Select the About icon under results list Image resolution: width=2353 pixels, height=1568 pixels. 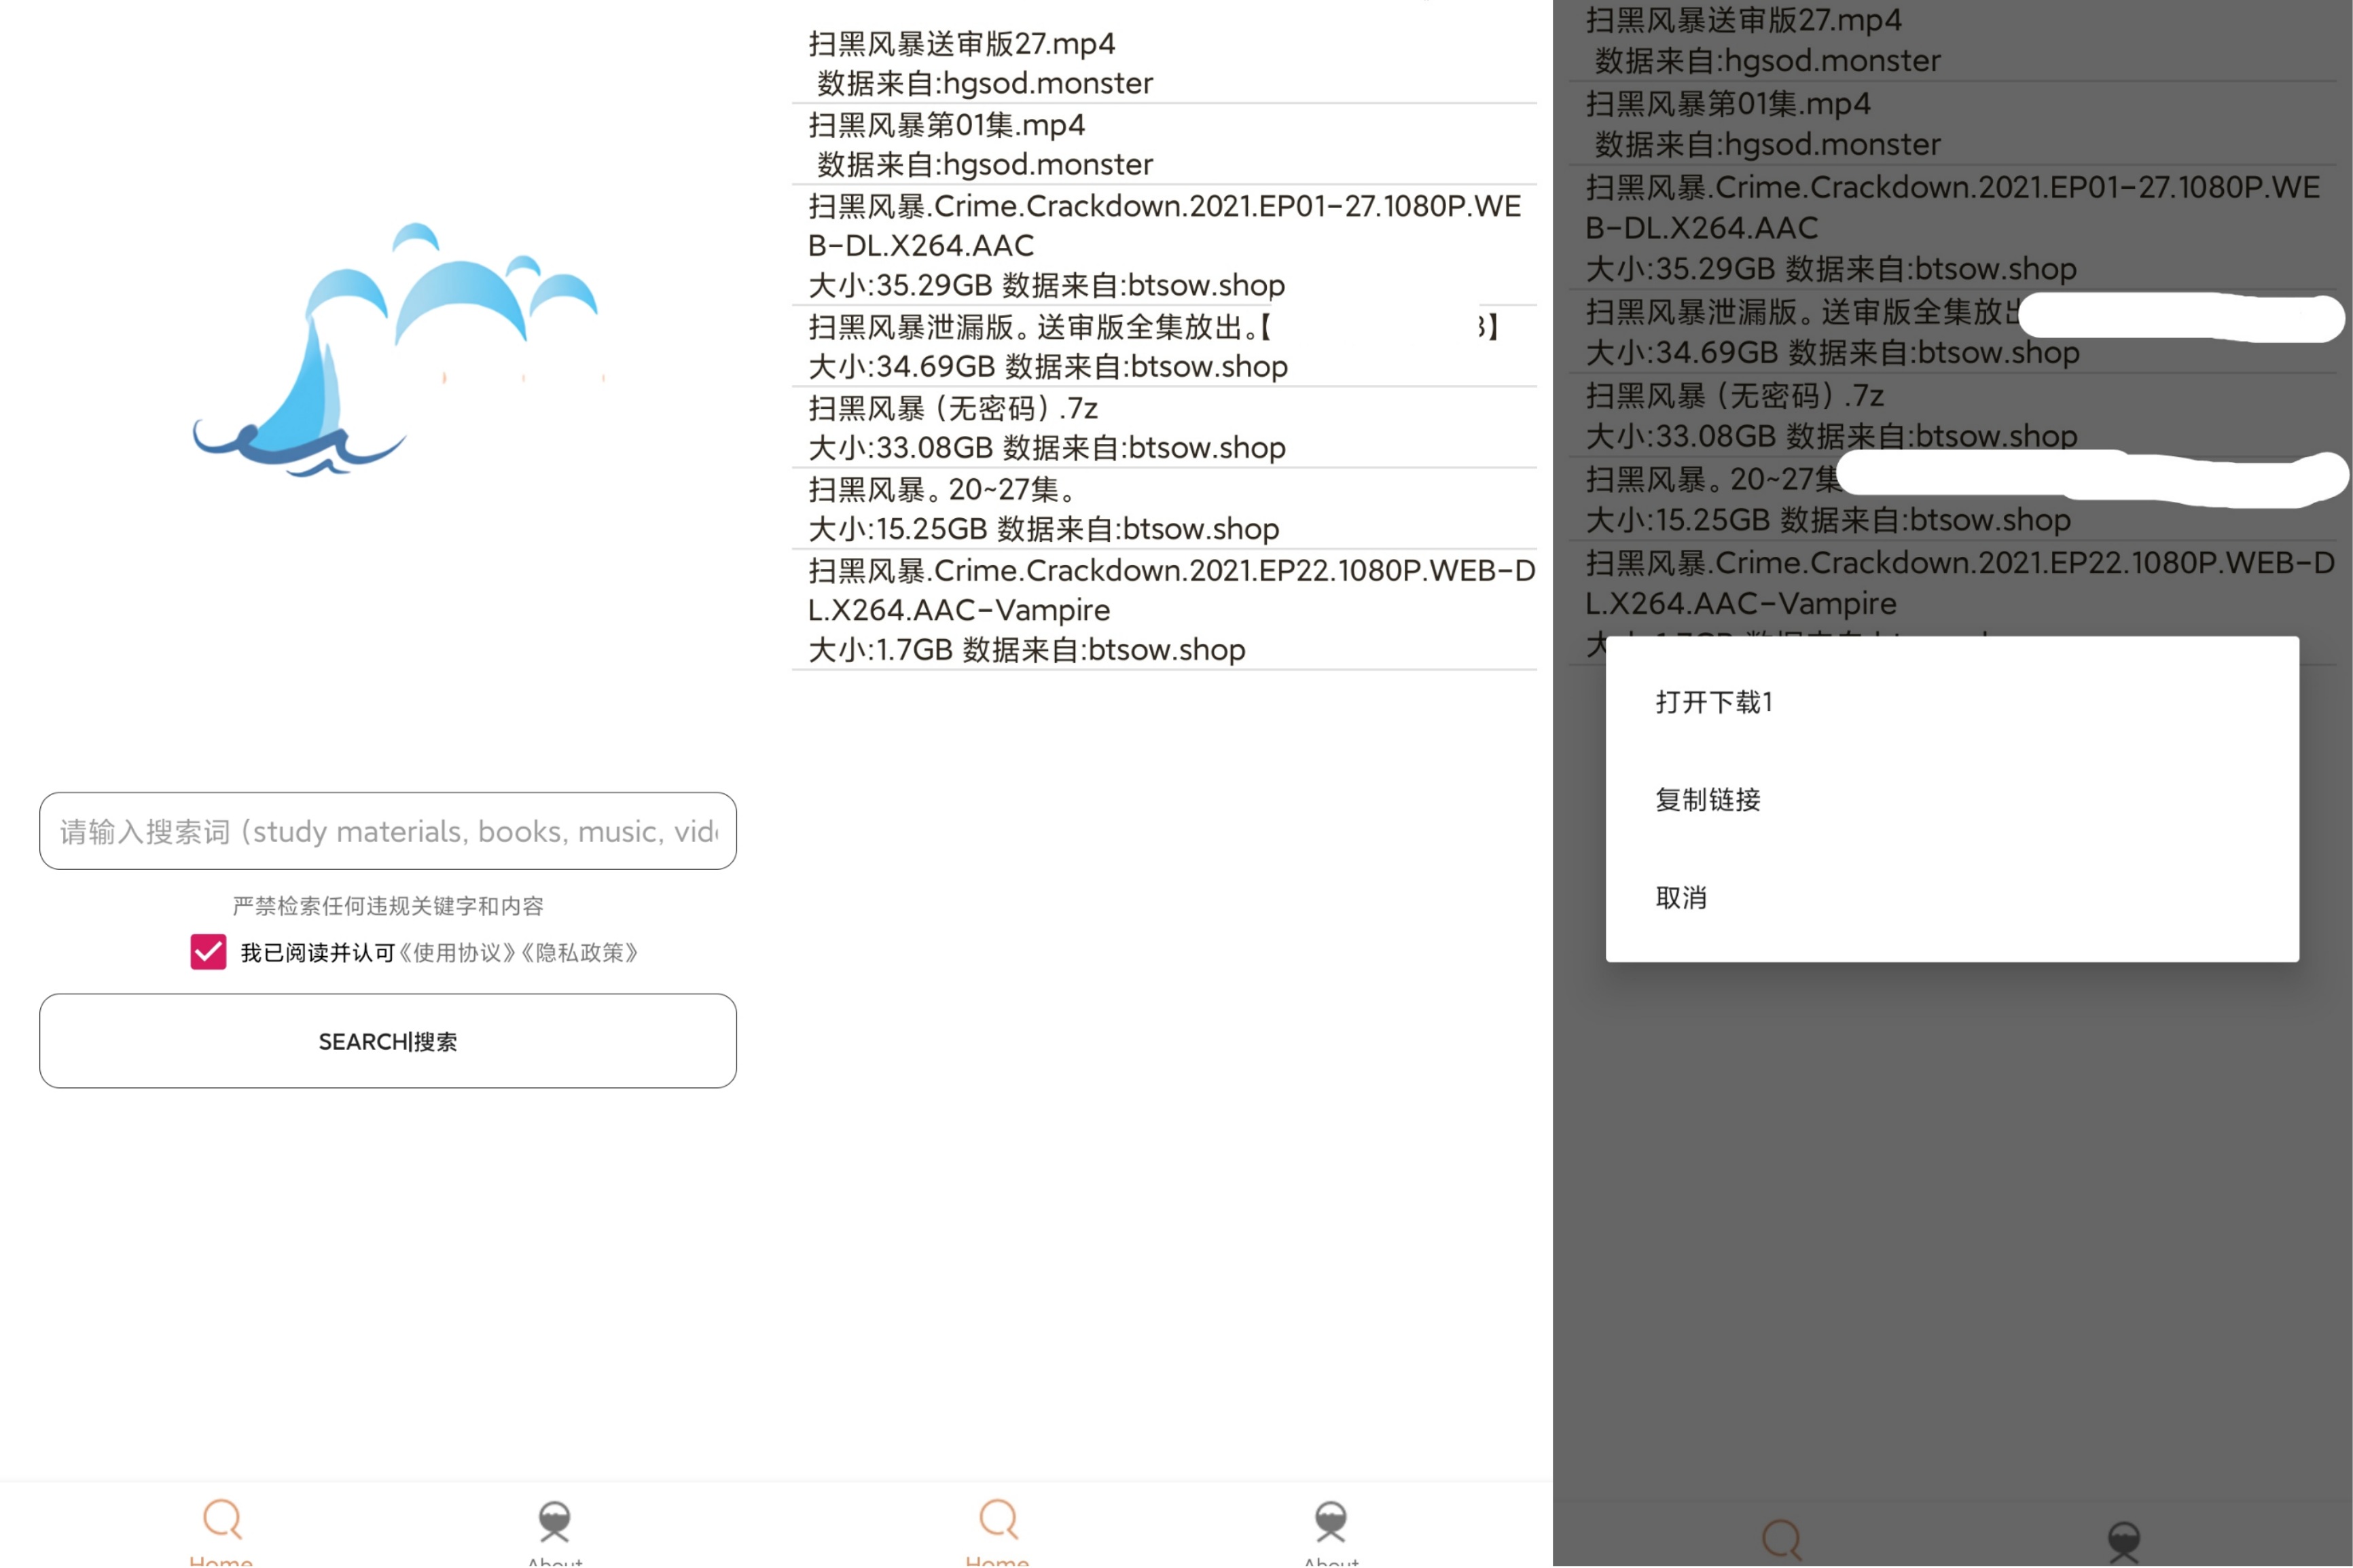pos(1331,1517)
